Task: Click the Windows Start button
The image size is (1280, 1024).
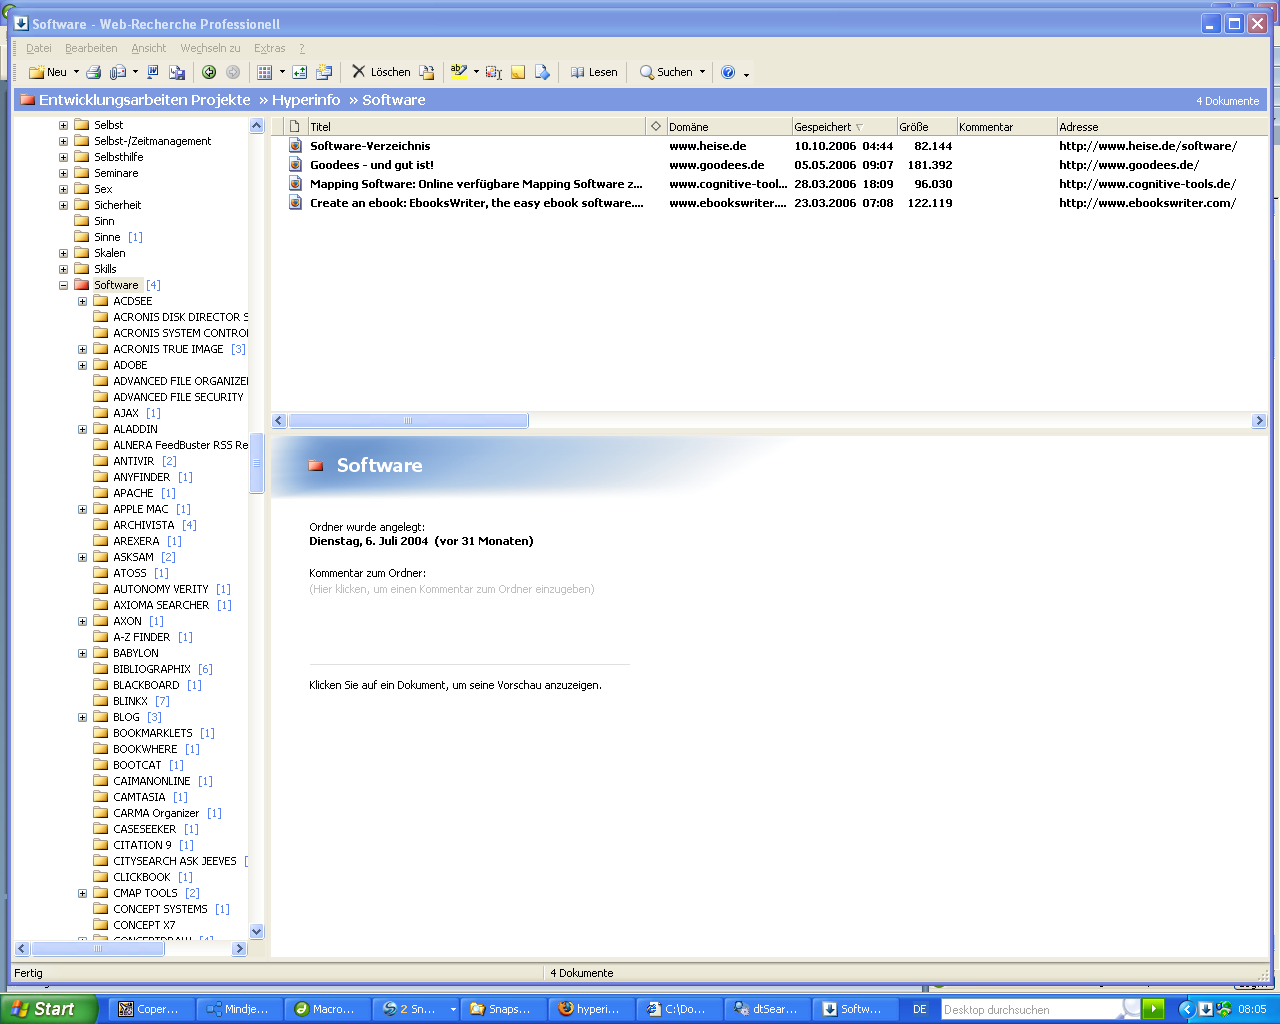Action: (x=48, y=1009)
